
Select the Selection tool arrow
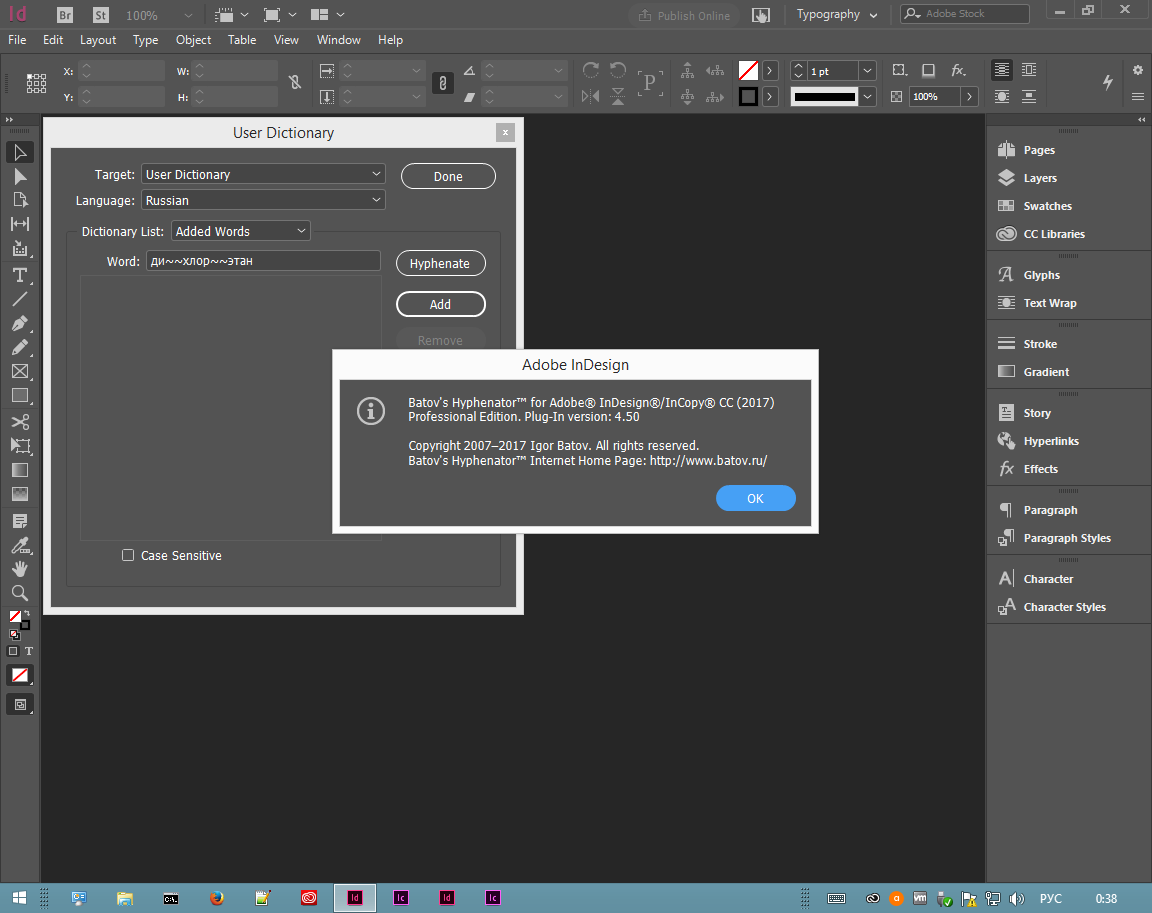tap(20, 152)
